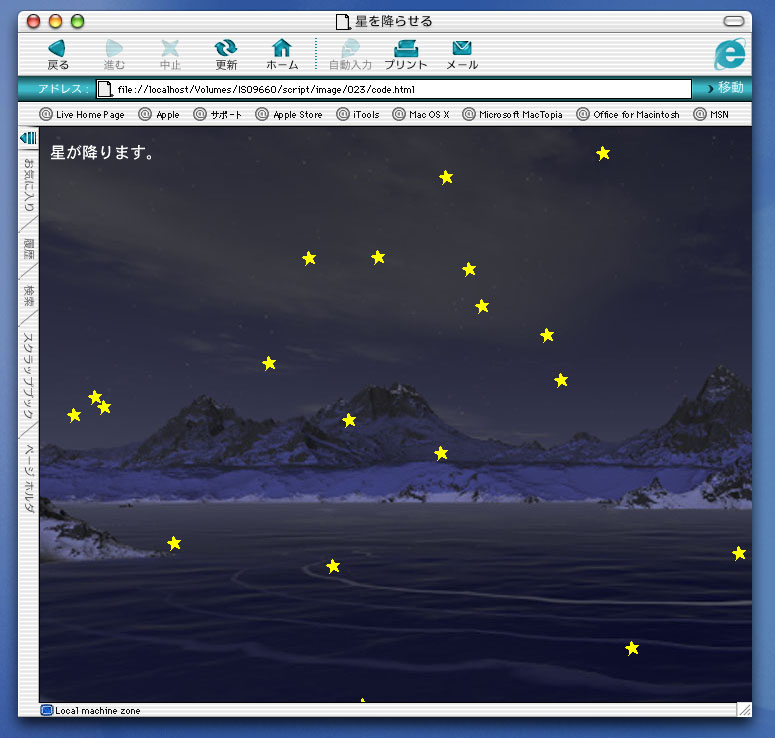Click the 星を降らせる window title

393,21
